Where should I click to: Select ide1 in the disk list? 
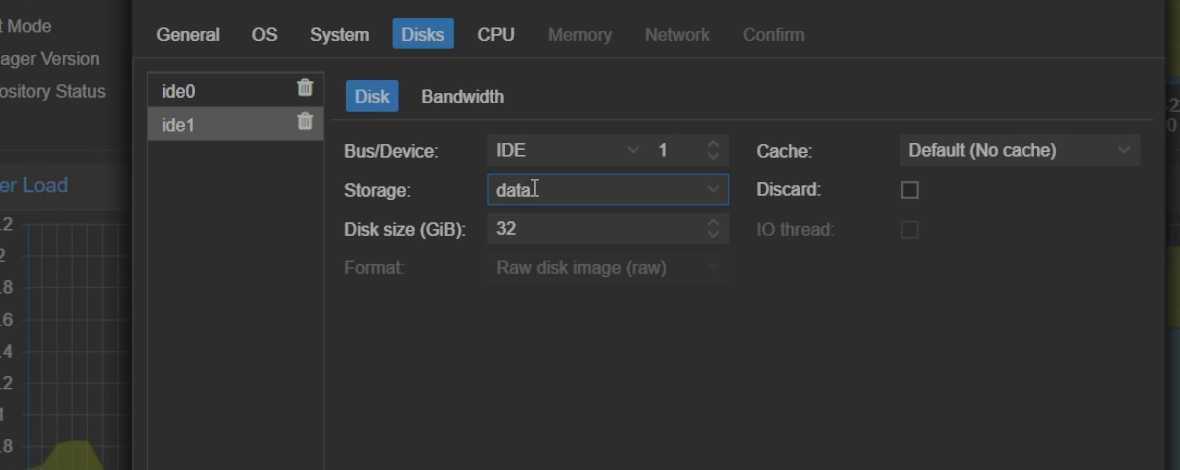pos(236,124)
